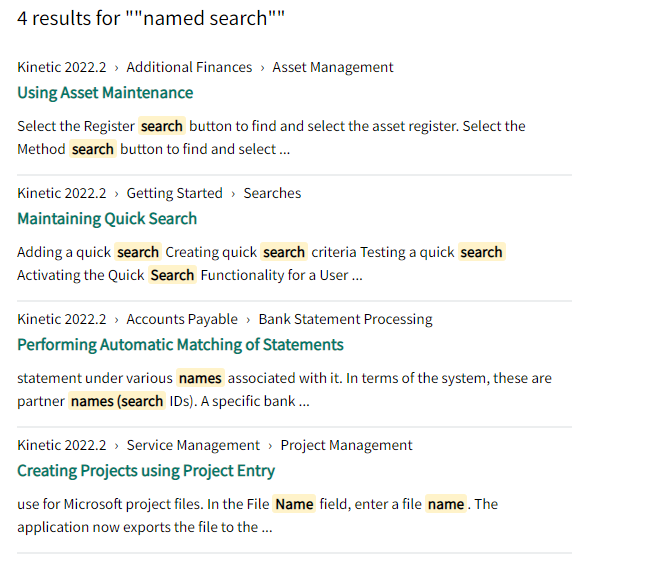The height and width of the screenshot is (586, 656).
Task: Click Kinetic 2022.2 breadcrumb above Asset Maintenance
Action: point(62,67)
